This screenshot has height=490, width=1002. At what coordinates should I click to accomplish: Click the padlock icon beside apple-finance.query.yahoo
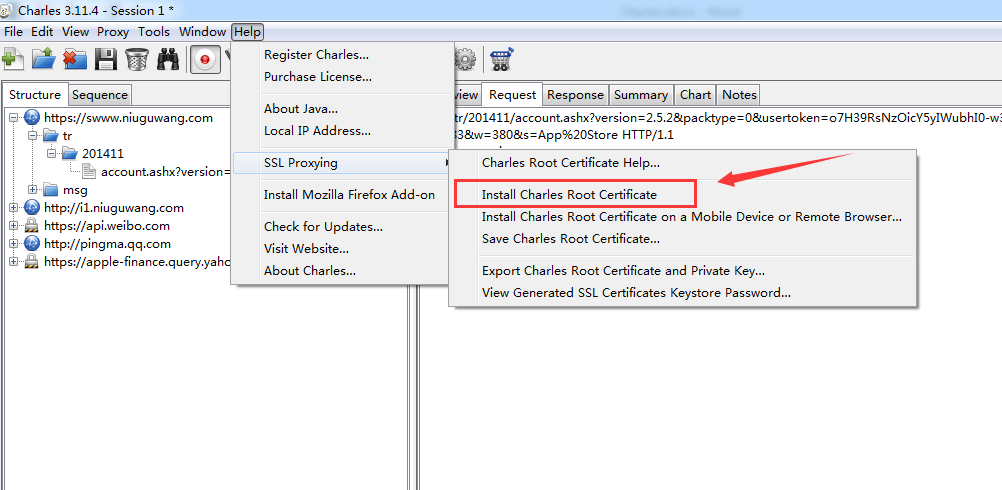(x=31, y=261)
